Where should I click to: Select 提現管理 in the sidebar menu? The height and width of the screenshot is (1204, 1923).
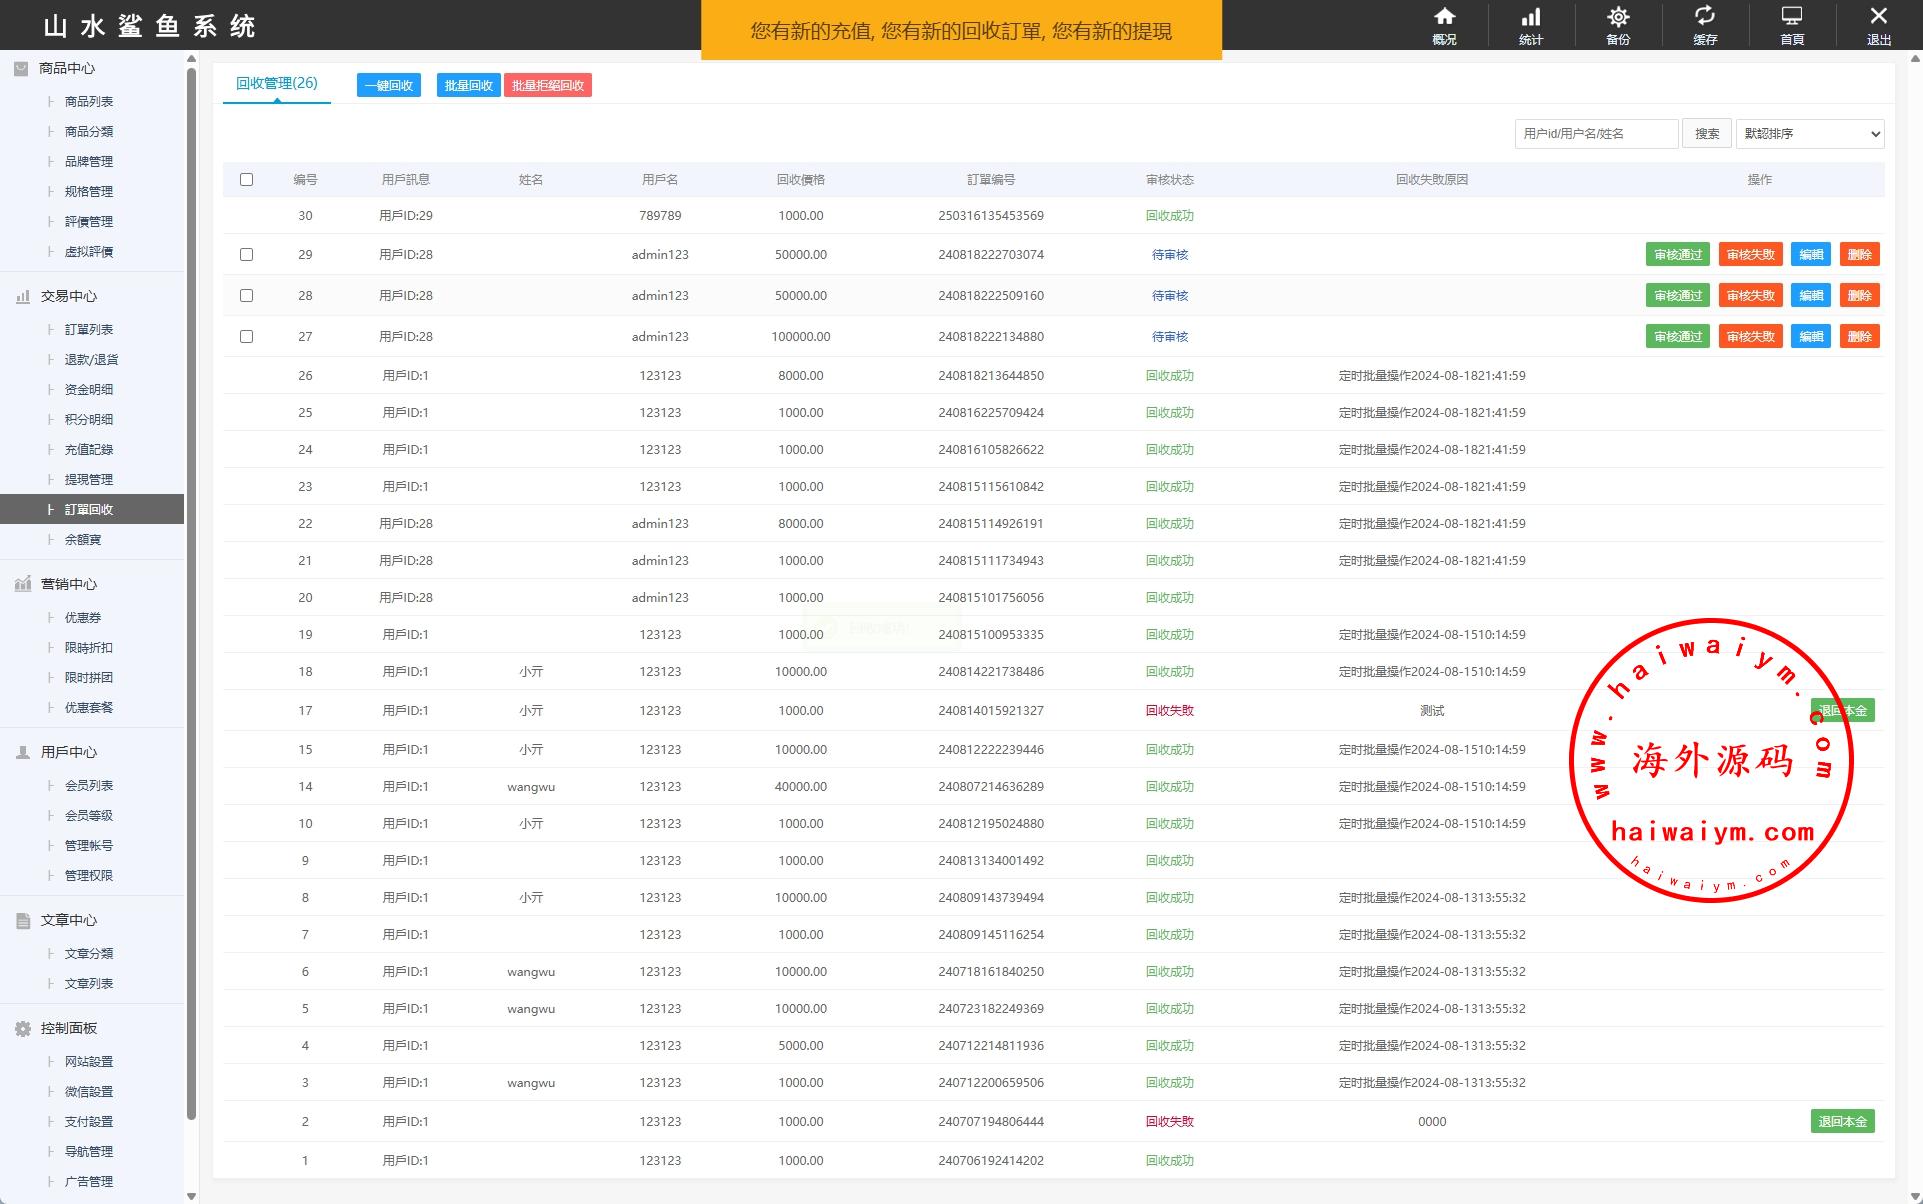click(89, 479)
